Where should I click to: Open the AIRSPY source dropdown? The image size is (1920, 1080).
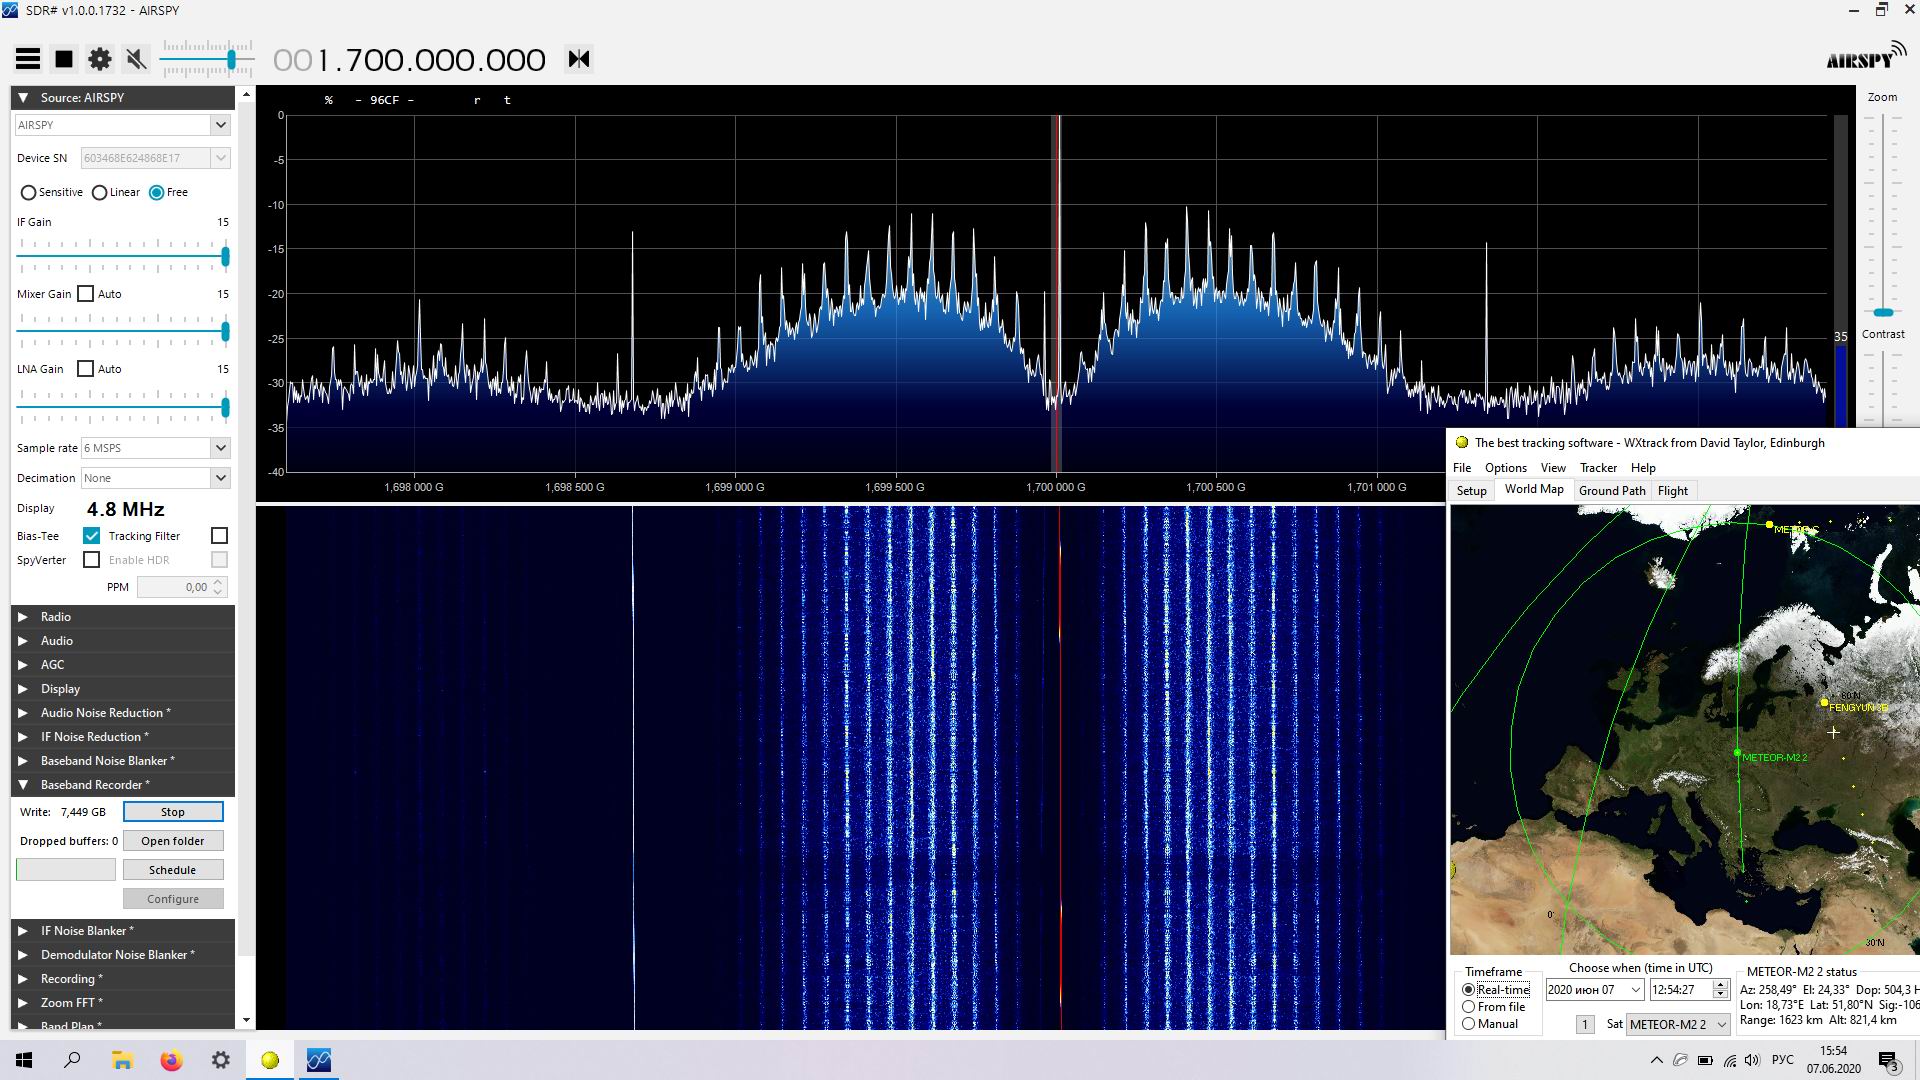[x=220, y=125]
